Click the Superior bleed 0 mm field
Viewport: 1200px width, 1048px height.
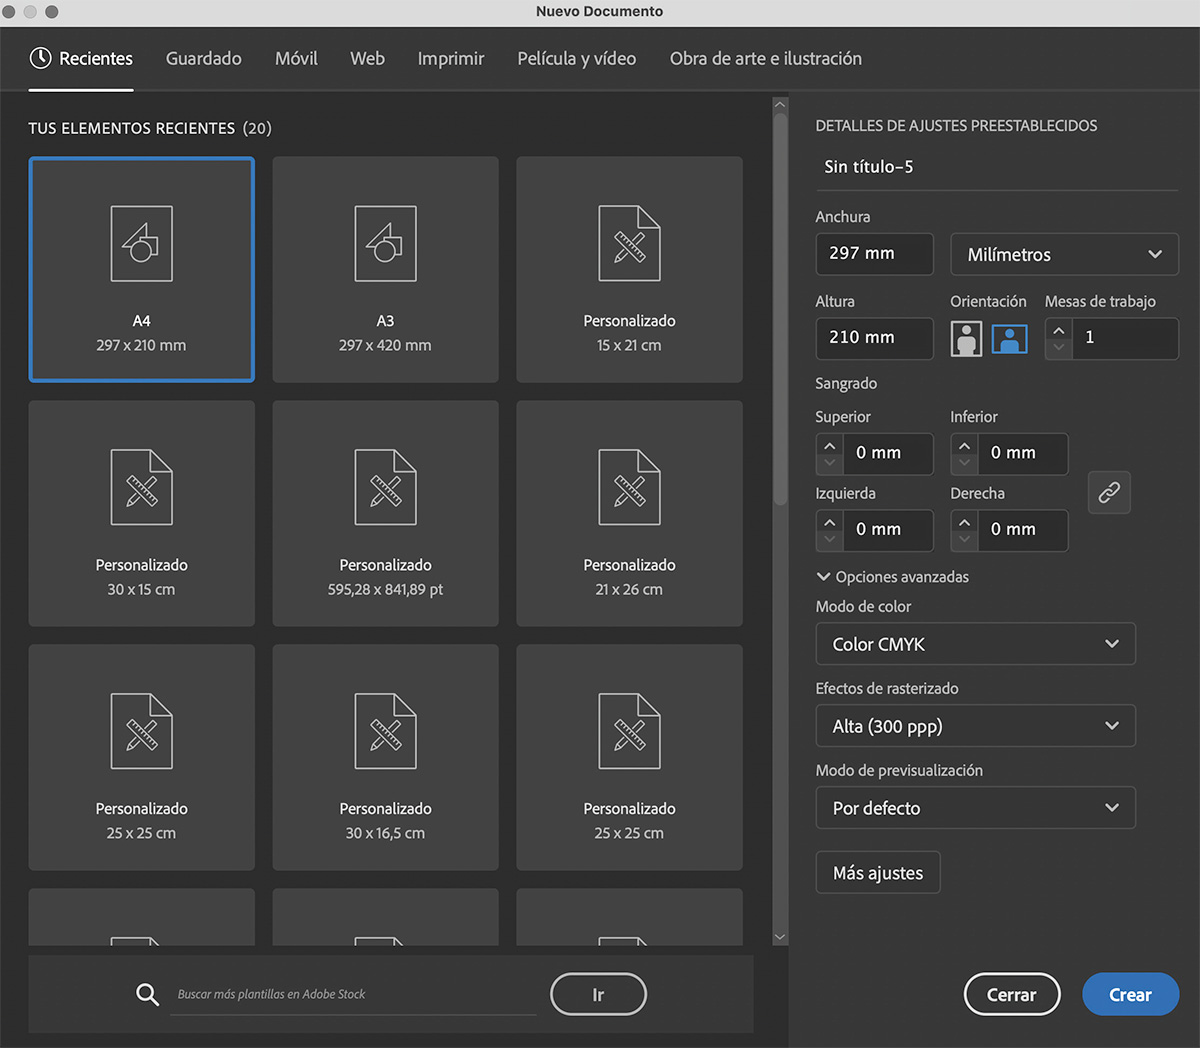887,453
